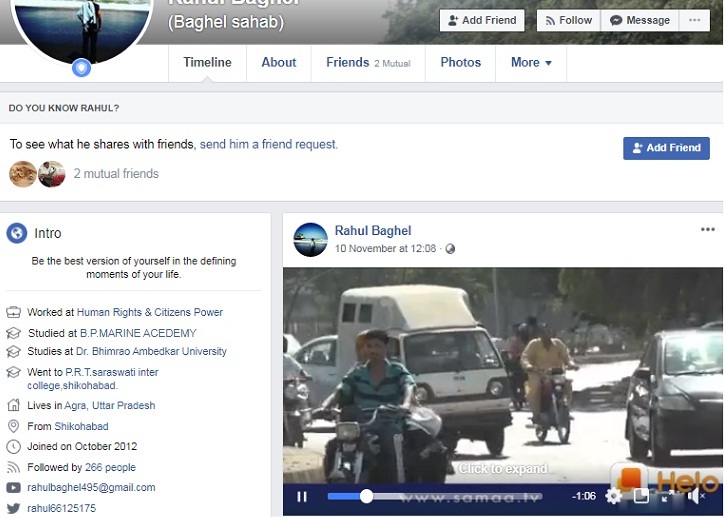This screenshot has height=521, width=724.
Task: Open the second mutual friend avatar
Action: tap(51, 174)
